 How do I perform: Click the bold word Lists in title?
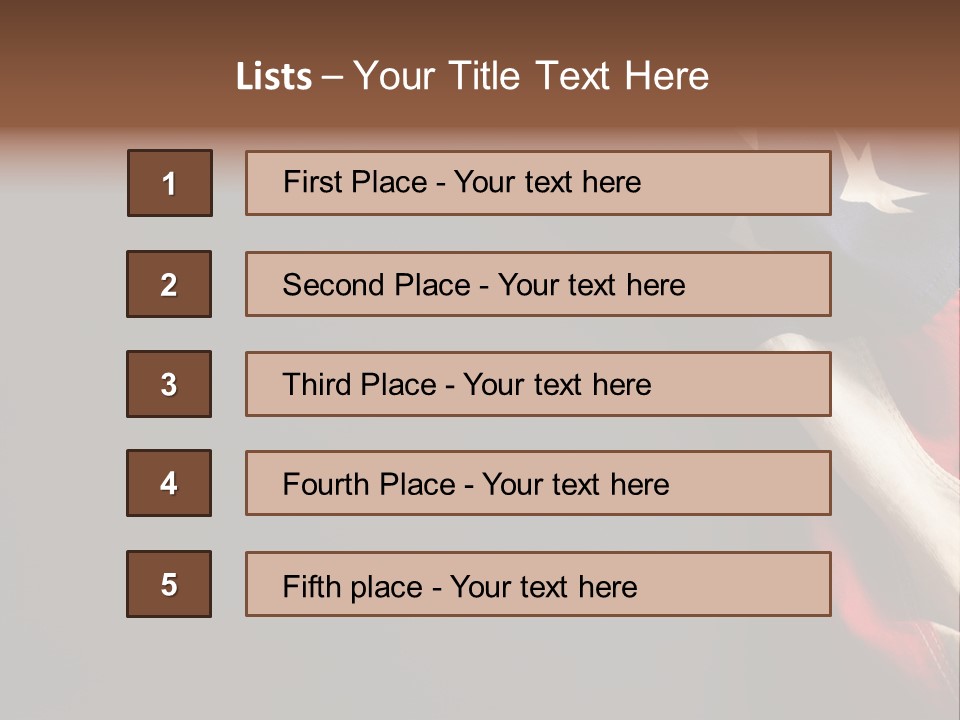coord(274,77)
